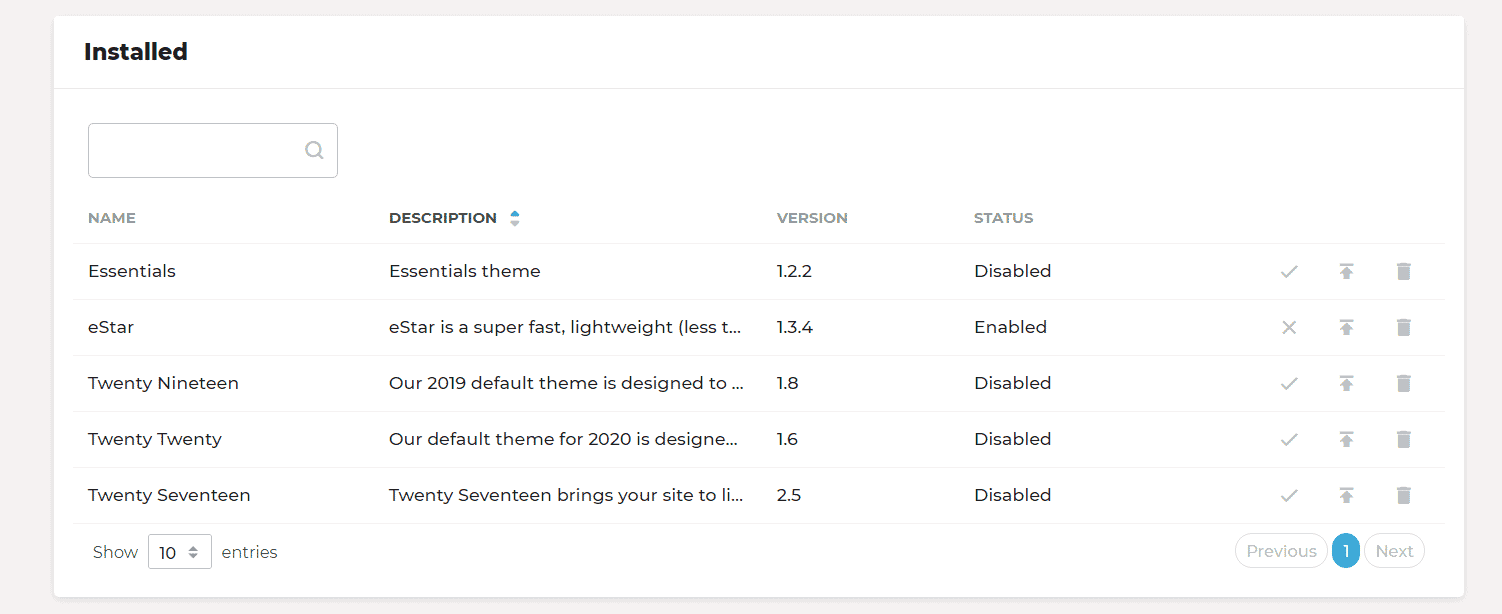
Task: Sort the table by the Status header
Action: (x=1003, y=218)
